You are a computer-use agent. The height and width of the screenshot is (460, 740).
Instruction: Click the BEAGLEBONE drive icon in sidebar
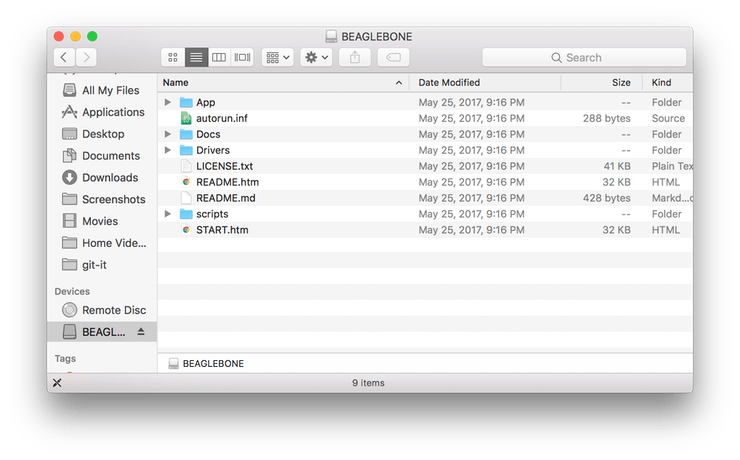[69, 332]
